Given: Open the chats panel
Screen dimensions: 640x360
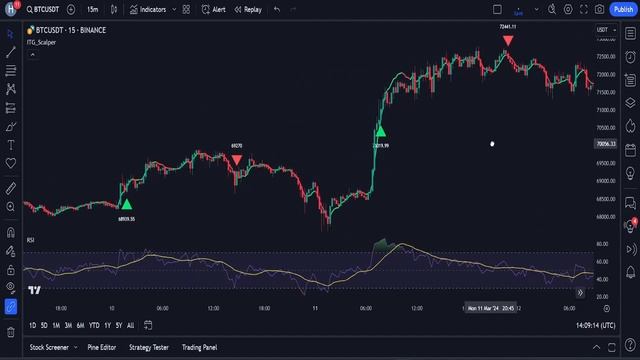Looking at the screenshot, I should point(630,202).
